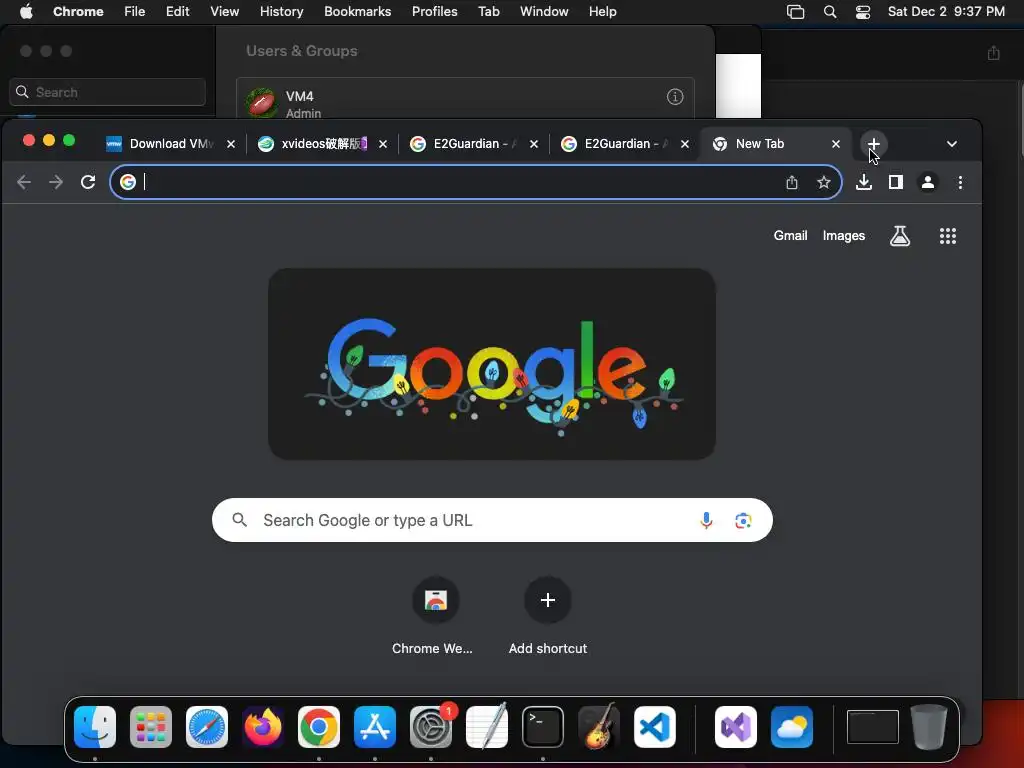Launch Firefox from the Dock

tap(263, 727)
